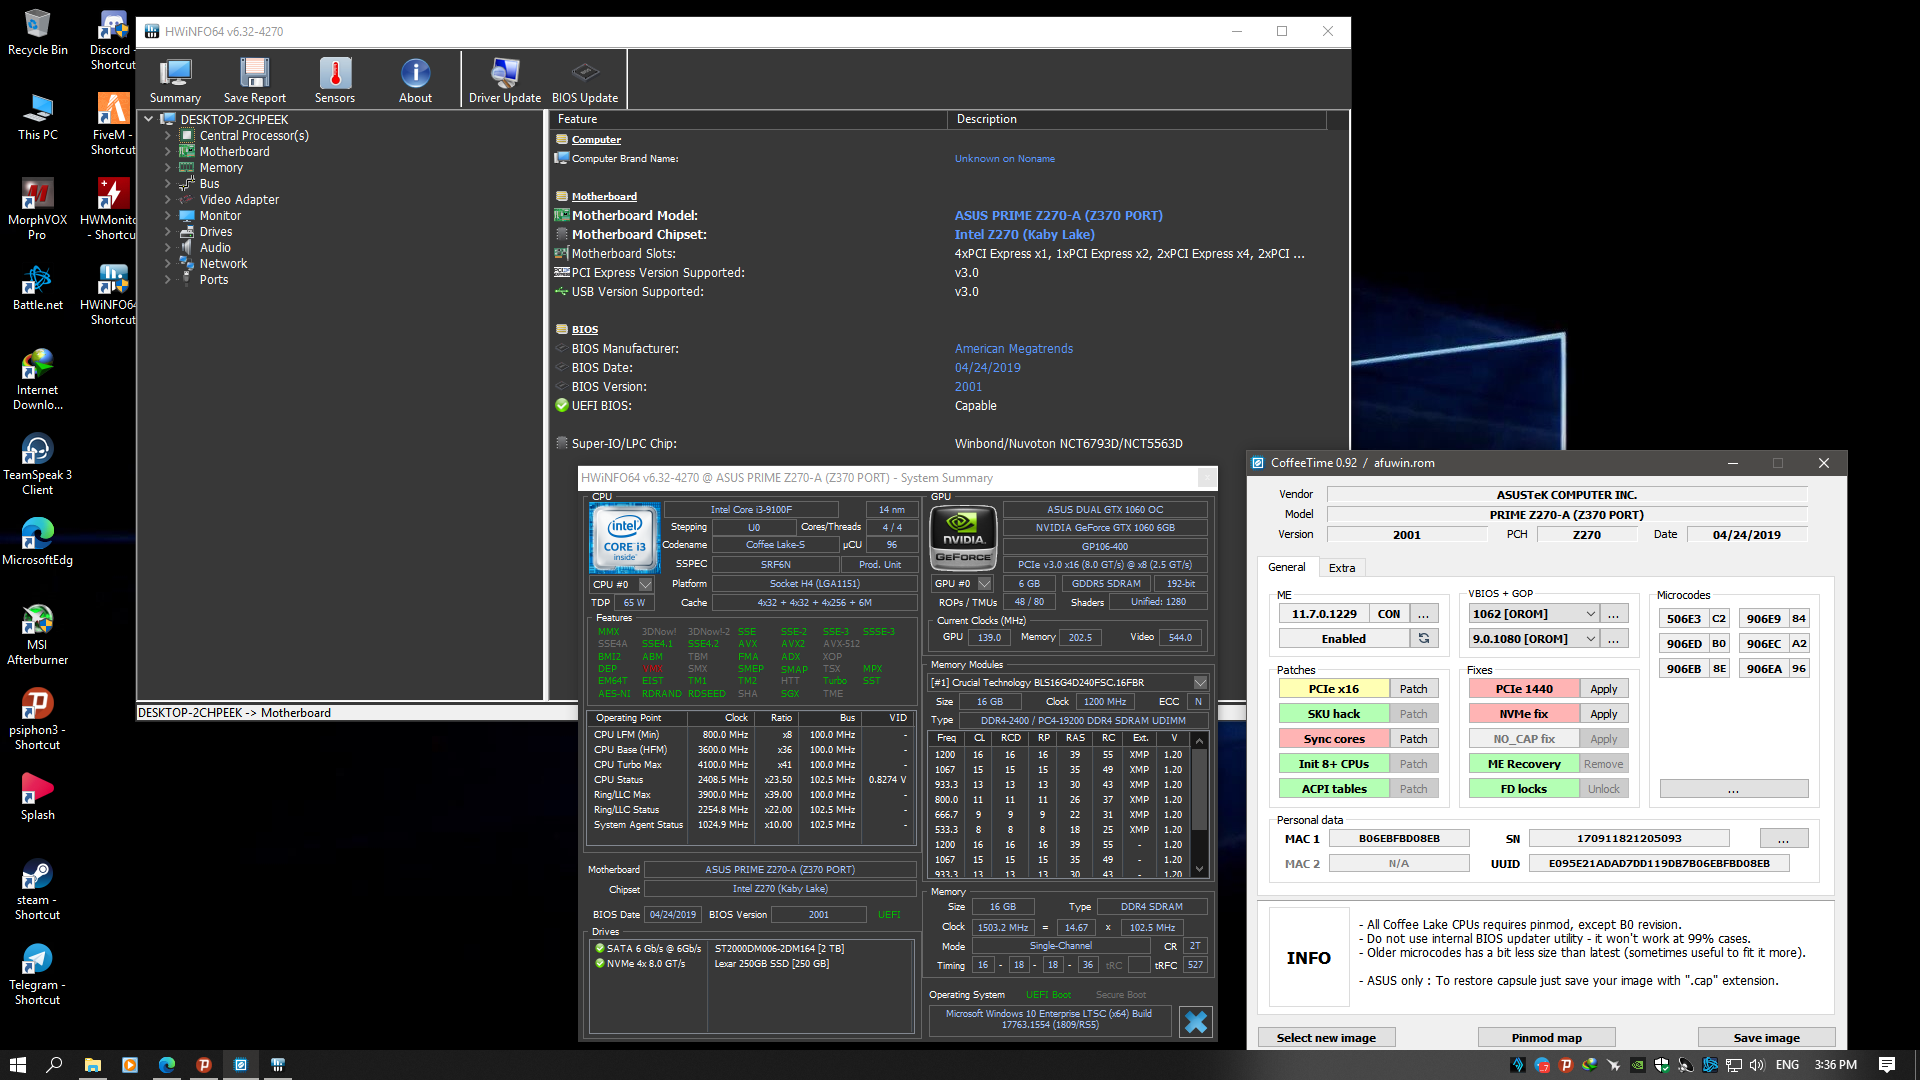
Task: Expand the Video Adapter tree node
Action: pyautogui.click(x=167, y=199)
